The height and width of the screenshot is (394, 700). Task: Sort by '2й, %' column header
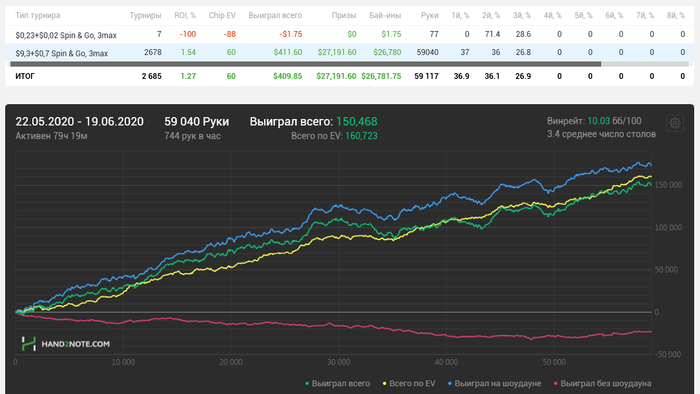(491, 15)
